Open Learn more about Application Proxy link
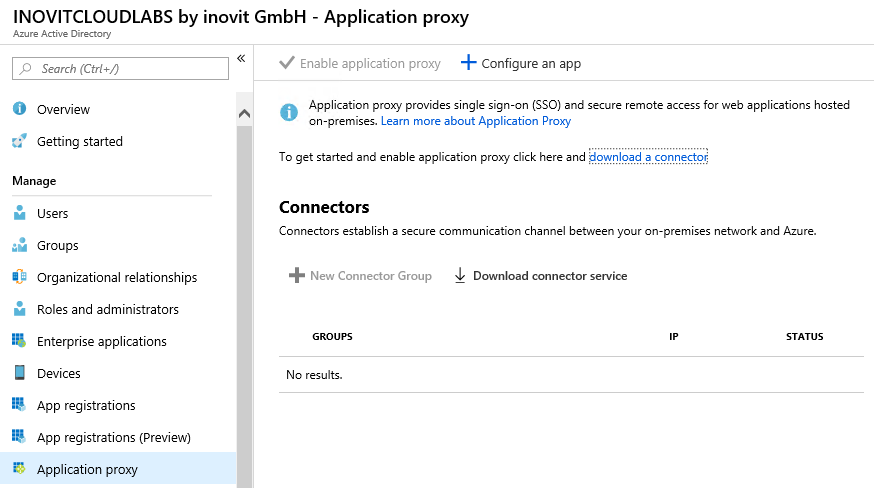The image size is (874, 488). tap(475, 121)
